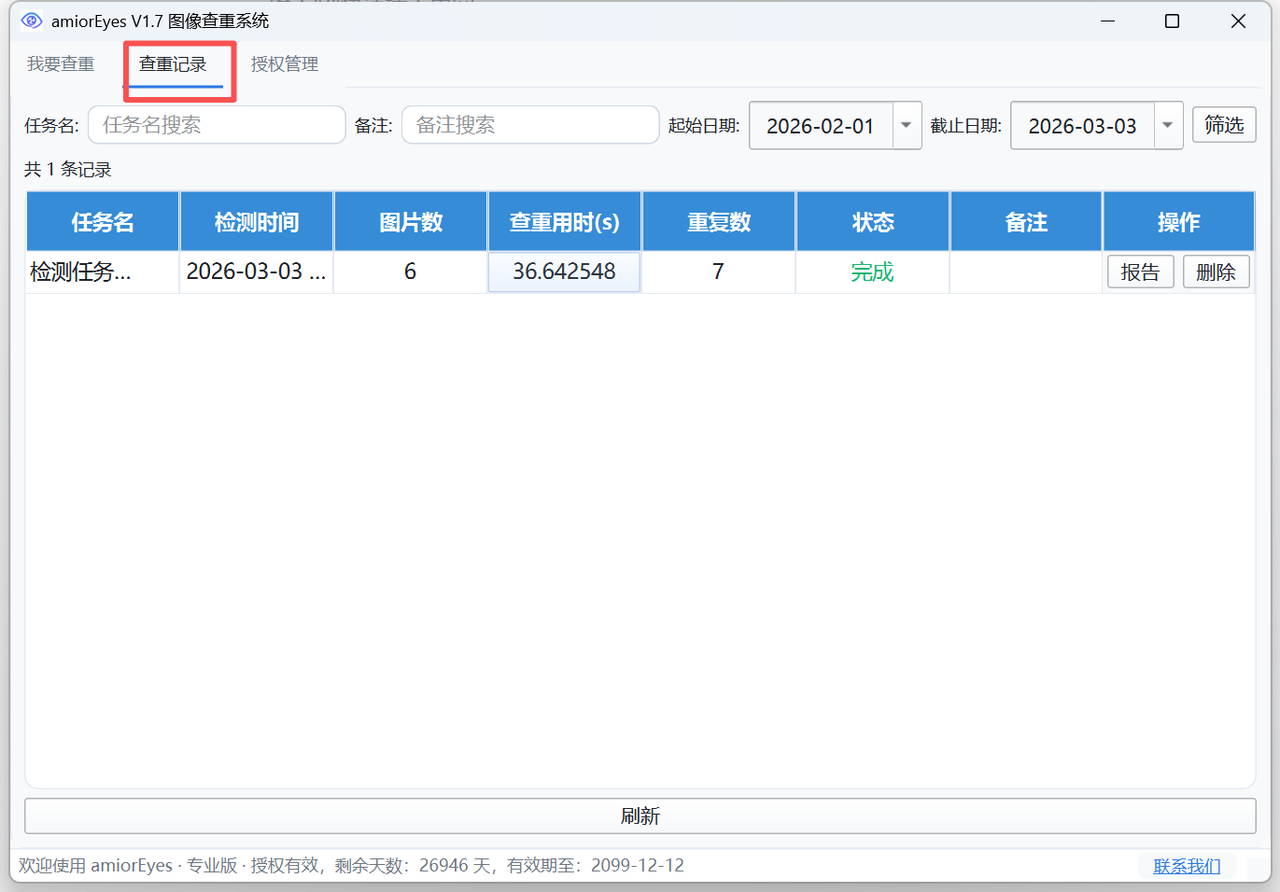
Task: Click the 重复数 column header
Action: click(718, 221)
